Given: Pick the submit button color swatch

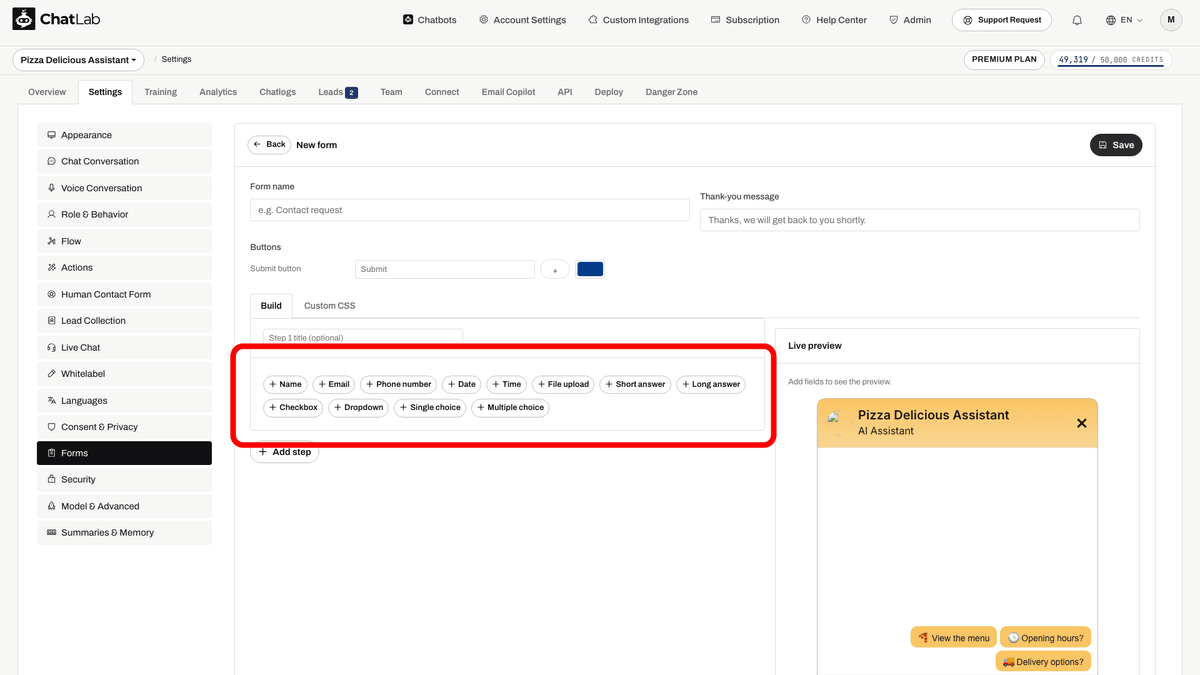Looking at the screenshot, I should (x=590, y=269).
